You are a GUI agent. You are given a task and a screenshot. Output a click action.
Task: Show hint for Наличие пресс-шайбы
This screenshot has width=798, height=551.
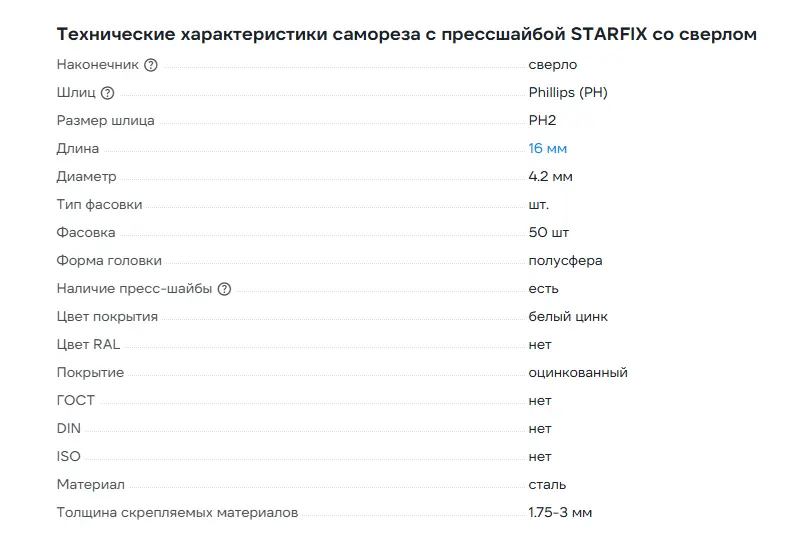224,289
